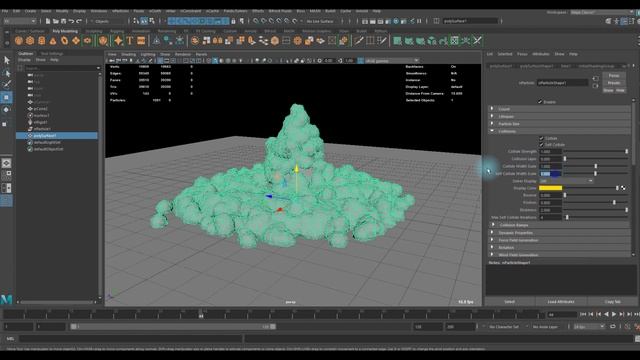Click the Collide Strength slider
Screen dimensions: 640x360
pyautogui.click(x=596, y=151)
